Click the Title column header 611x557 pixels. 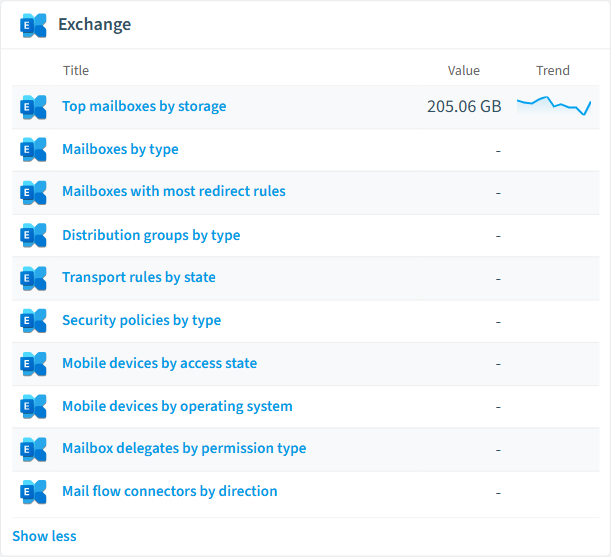pos(76,71)
